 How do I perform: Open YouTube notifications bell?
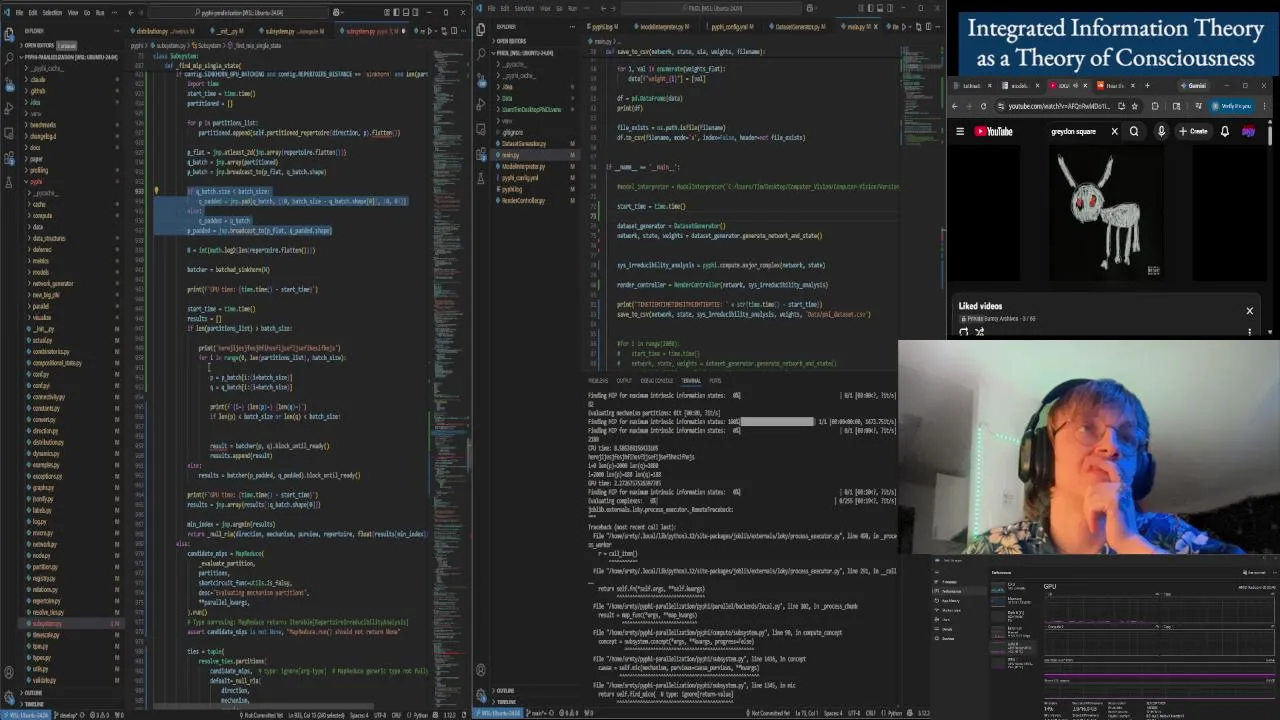tap(1225, 132)
